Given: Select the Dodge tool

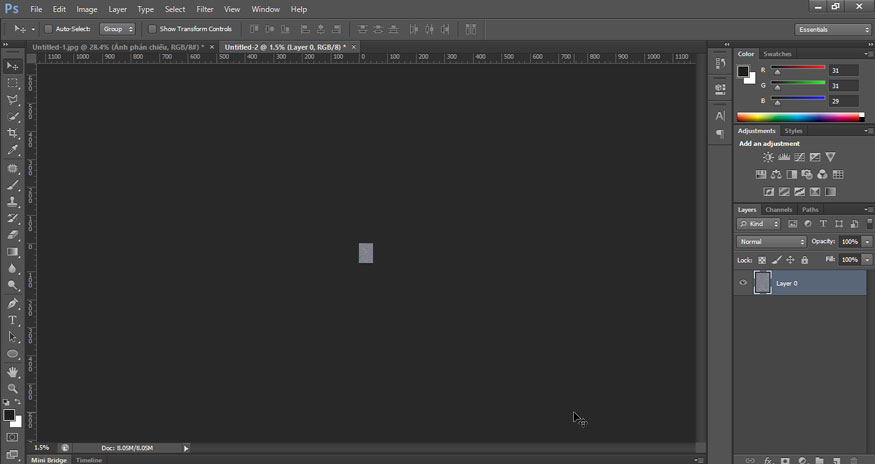Looking at the screenshot, I should tap(12, 285).
